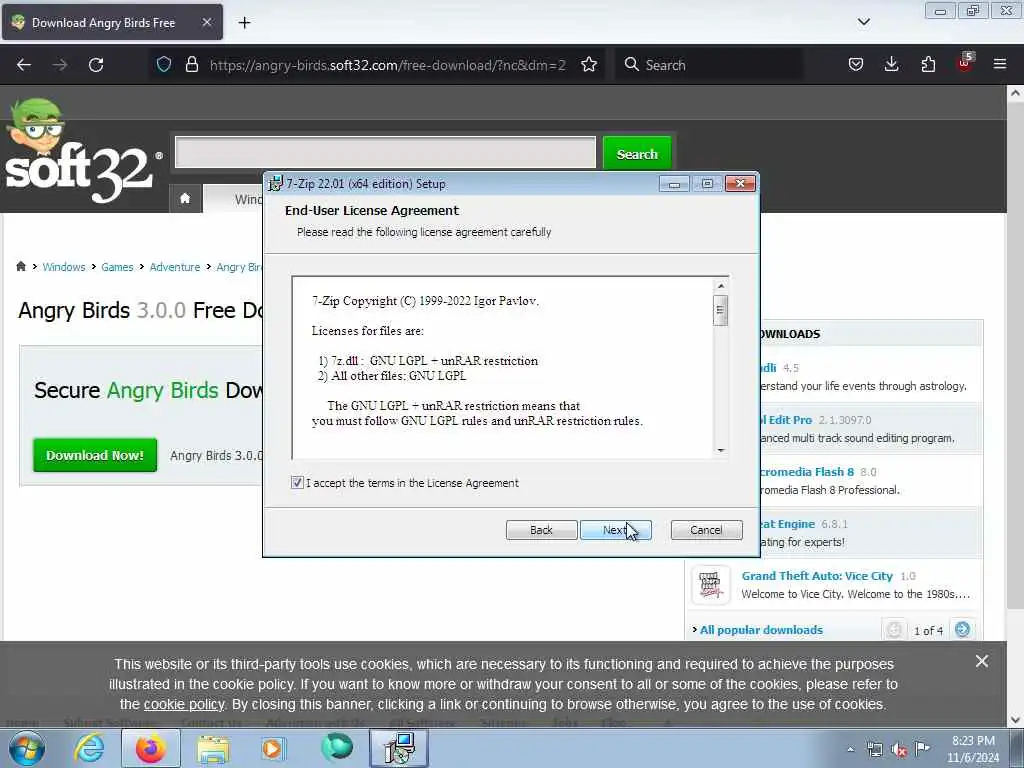Image resolution: width=1024 pixels, height=768 pixels.
Task: Open the Games breadcrumb link
Action: tap(117, 267)
